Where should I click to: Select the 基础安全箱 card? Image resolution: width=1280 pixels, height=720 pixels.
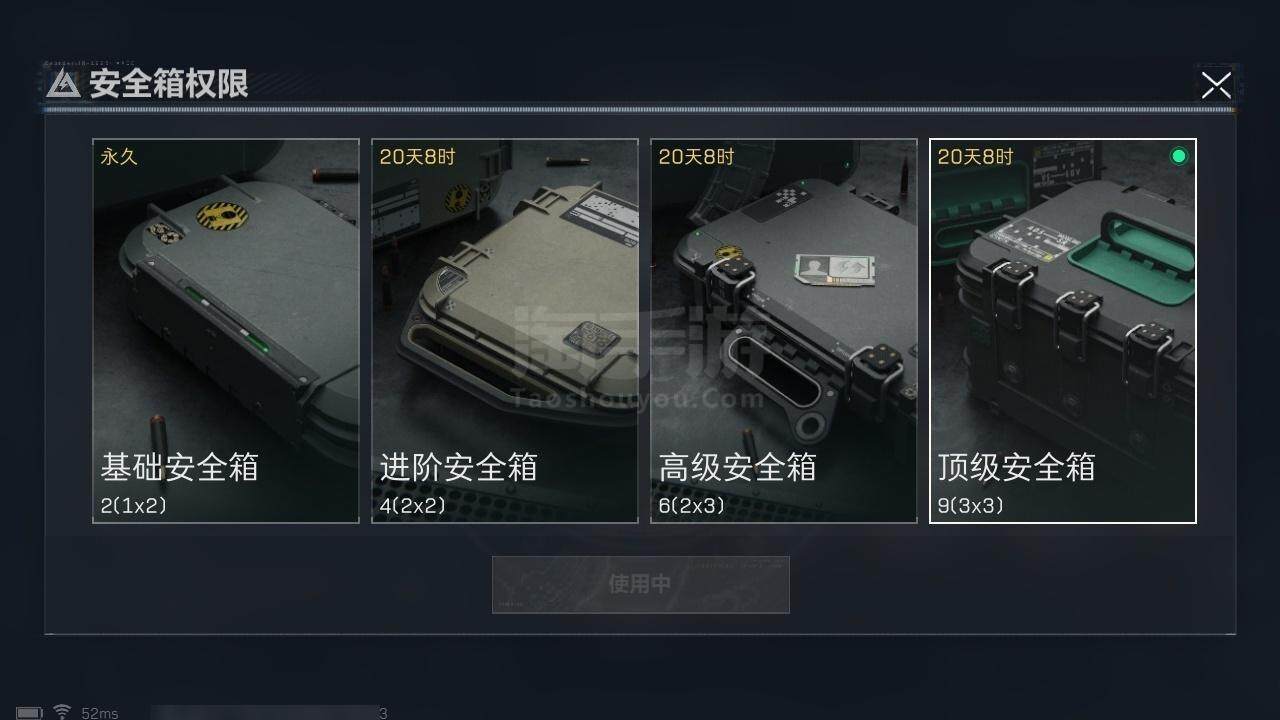point(226,331)
